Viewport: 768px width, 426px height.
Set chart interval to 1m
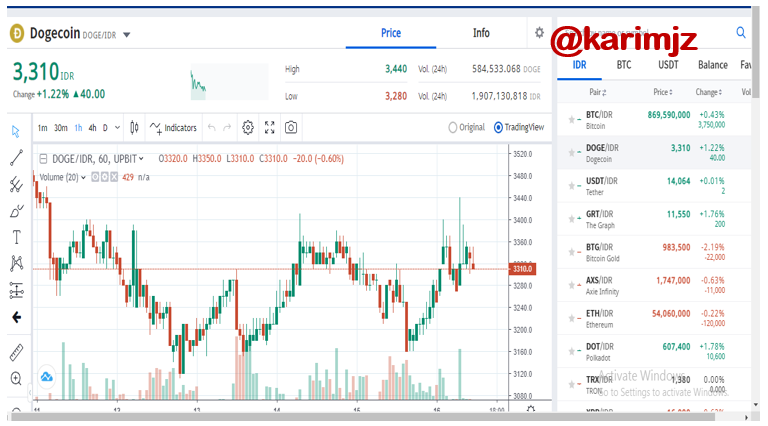43,128
